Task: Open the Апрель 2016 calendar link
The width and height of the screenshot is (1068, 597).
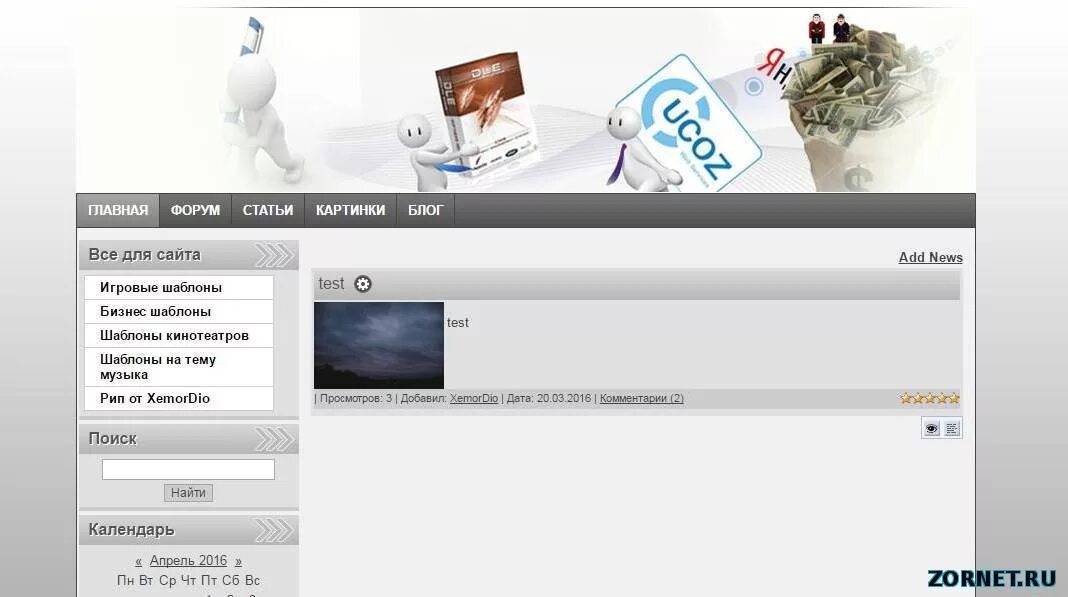Action: (188, 561)
